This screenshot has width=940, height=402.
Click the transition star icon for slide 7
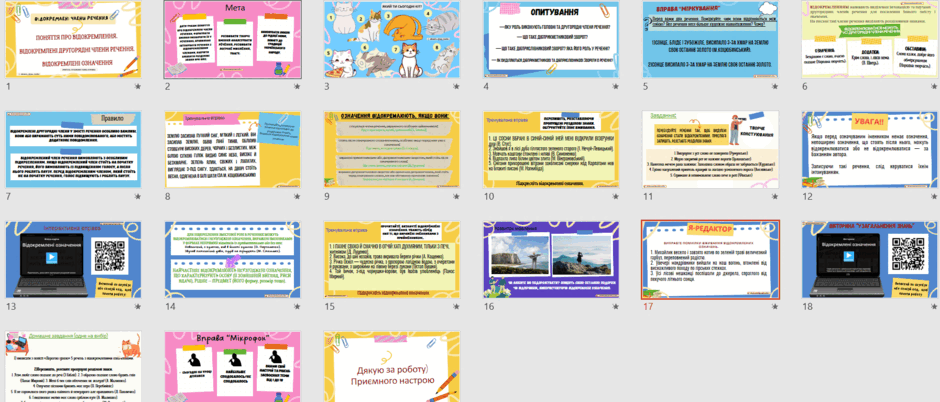(138, 197)
